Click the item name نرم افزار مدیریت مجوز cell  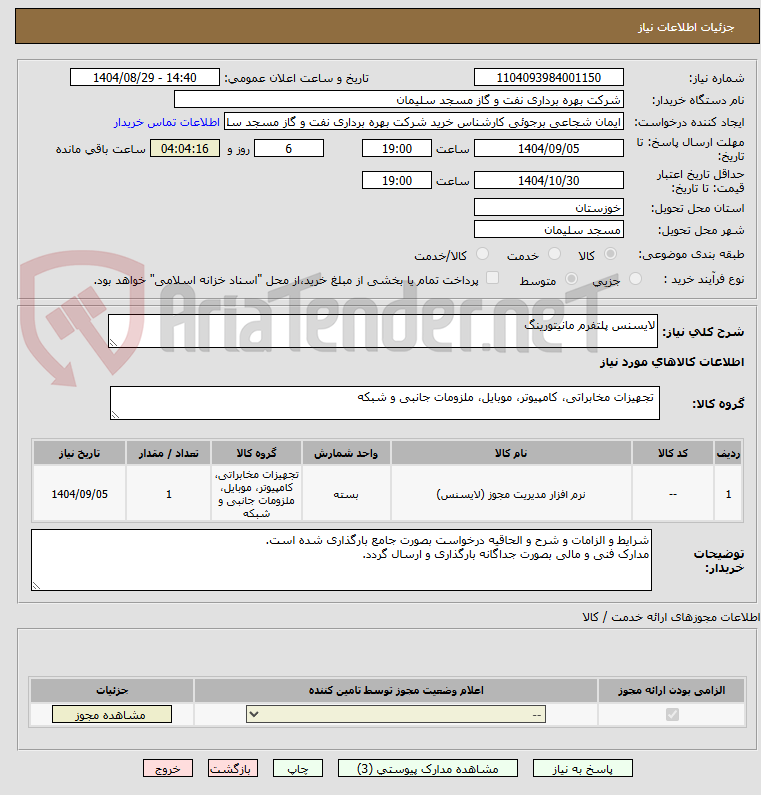click(x=511, y=494)
